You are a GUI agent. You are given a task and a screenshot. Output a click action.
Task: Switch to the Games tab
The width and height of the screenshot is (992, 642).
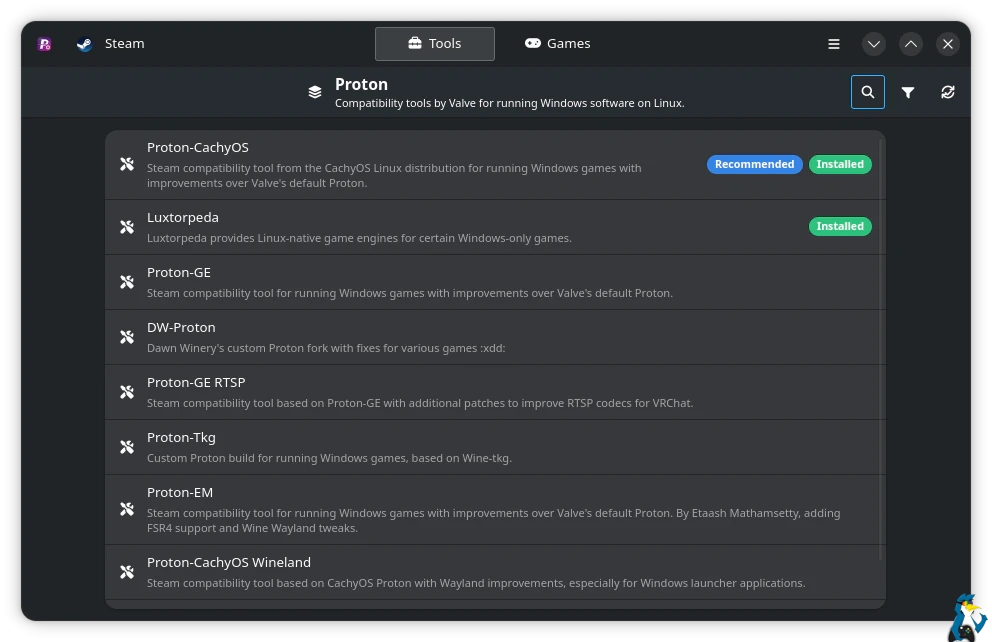coord(557,44)
